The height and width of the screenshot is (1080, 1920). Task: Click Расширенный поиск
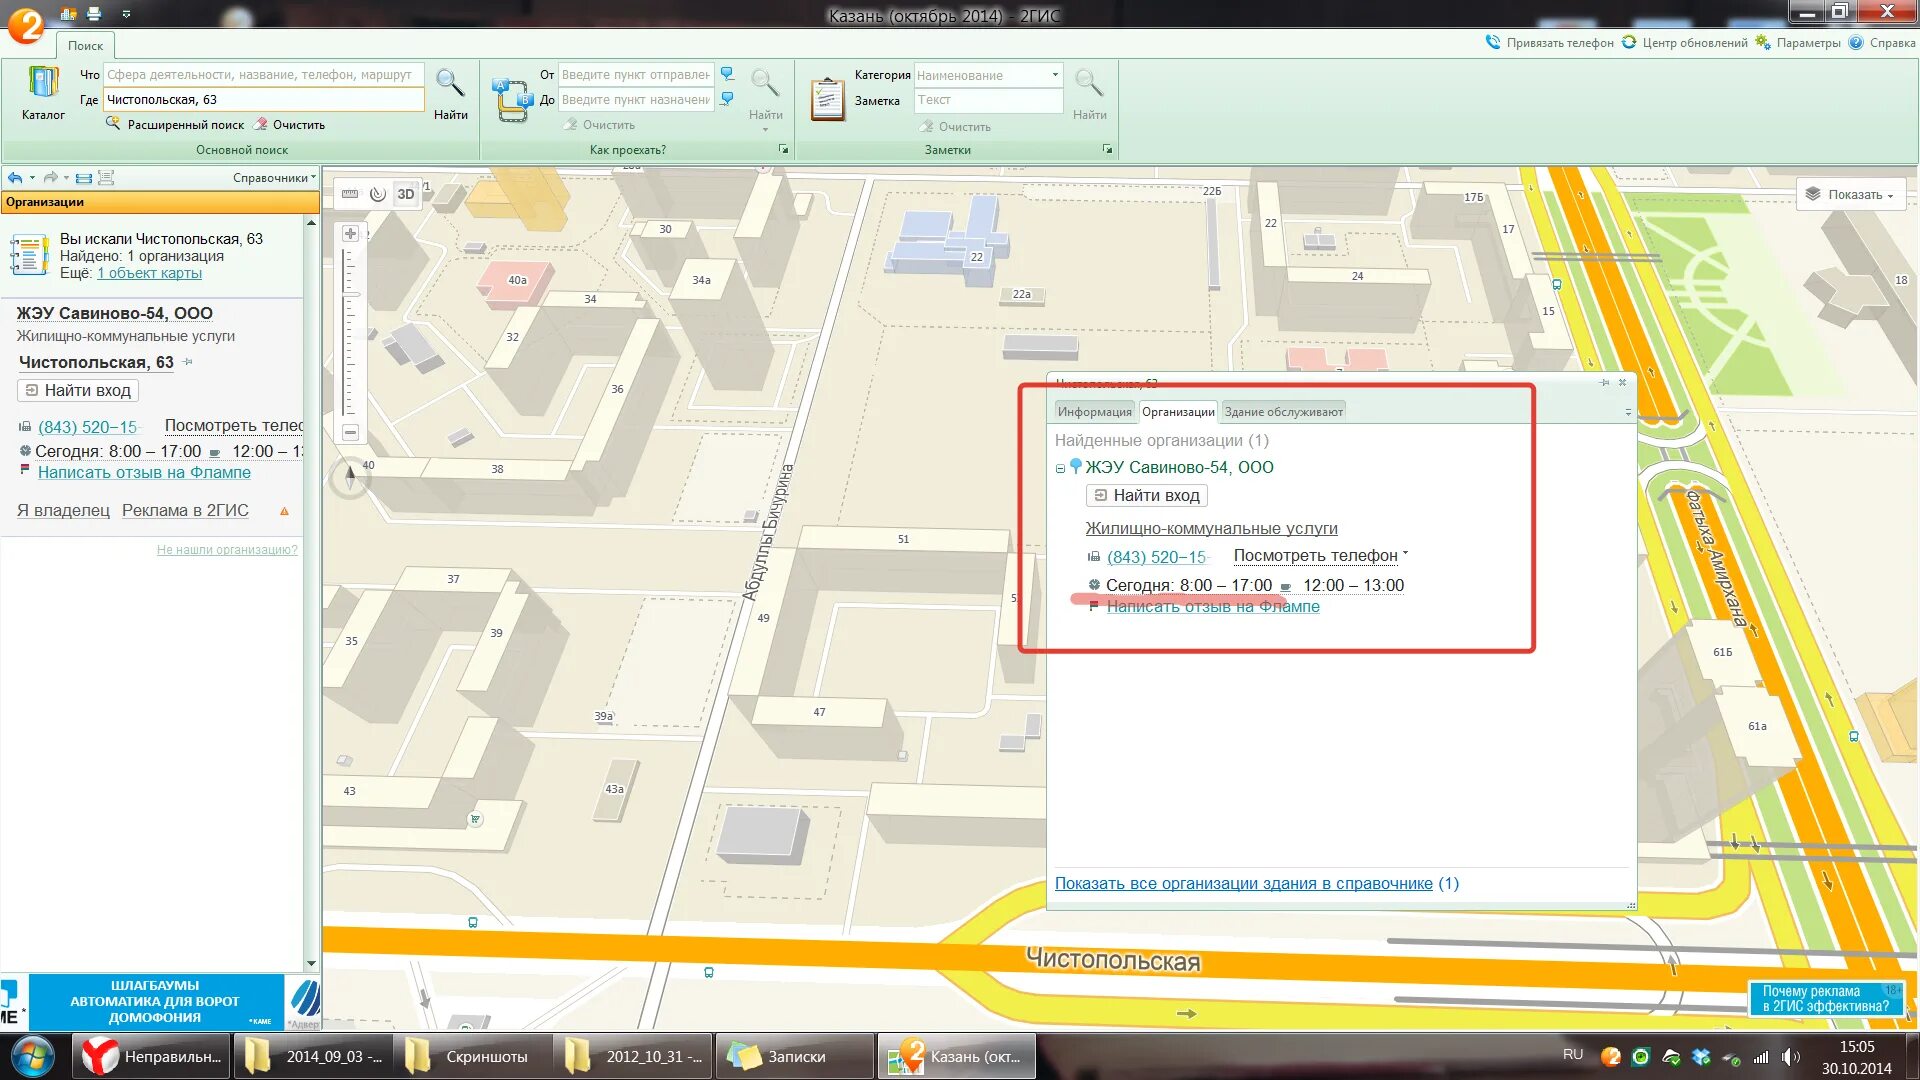[x=176, y=125]
